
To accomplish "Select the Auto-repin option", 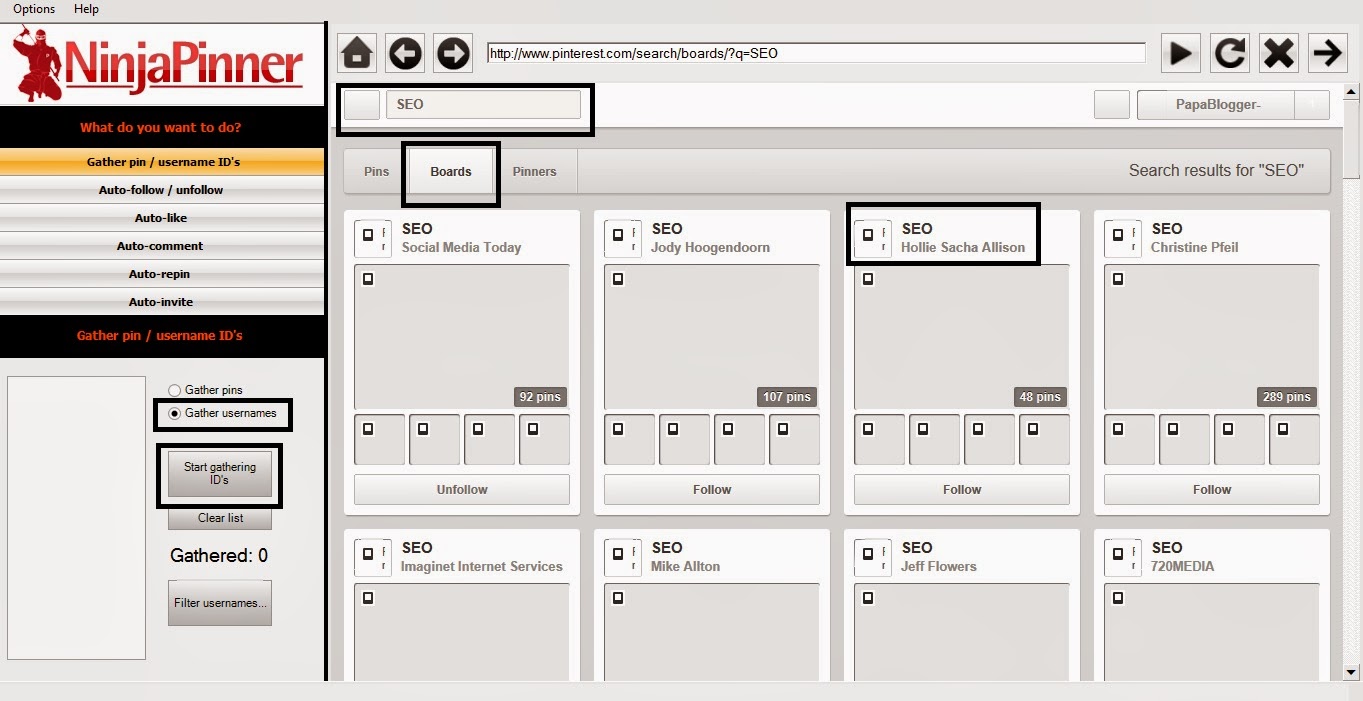I will point(162,274).
